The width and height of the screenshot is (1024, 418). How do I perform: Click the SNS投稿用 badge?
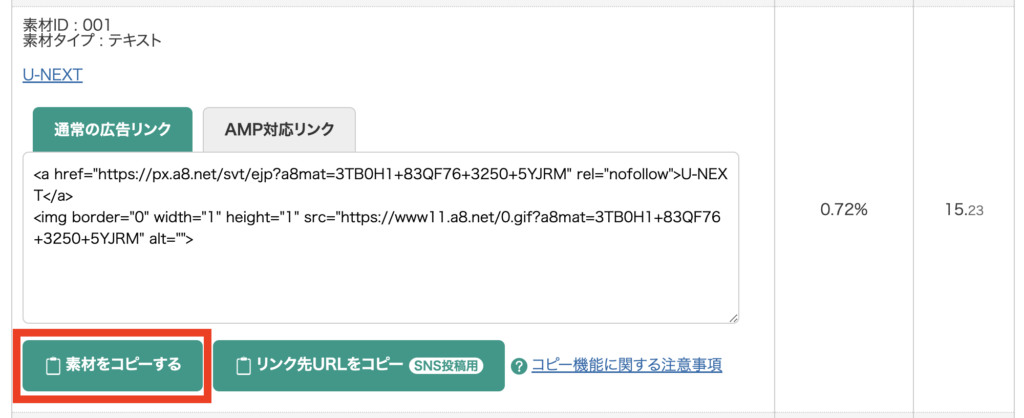[446, 366]
